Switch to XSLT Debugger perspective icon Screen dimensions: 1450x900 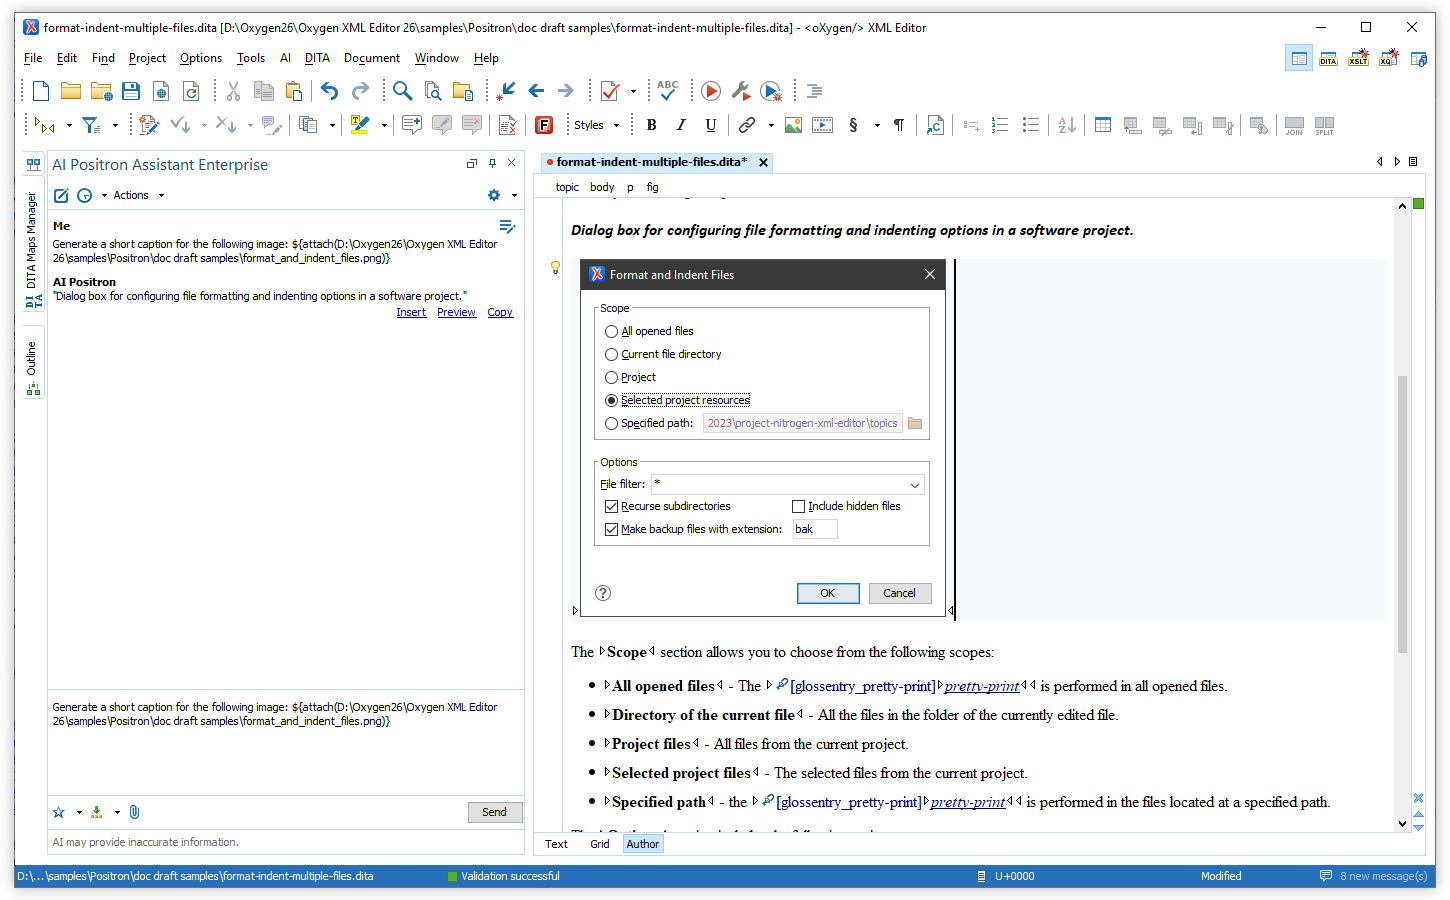[1358, 58]
